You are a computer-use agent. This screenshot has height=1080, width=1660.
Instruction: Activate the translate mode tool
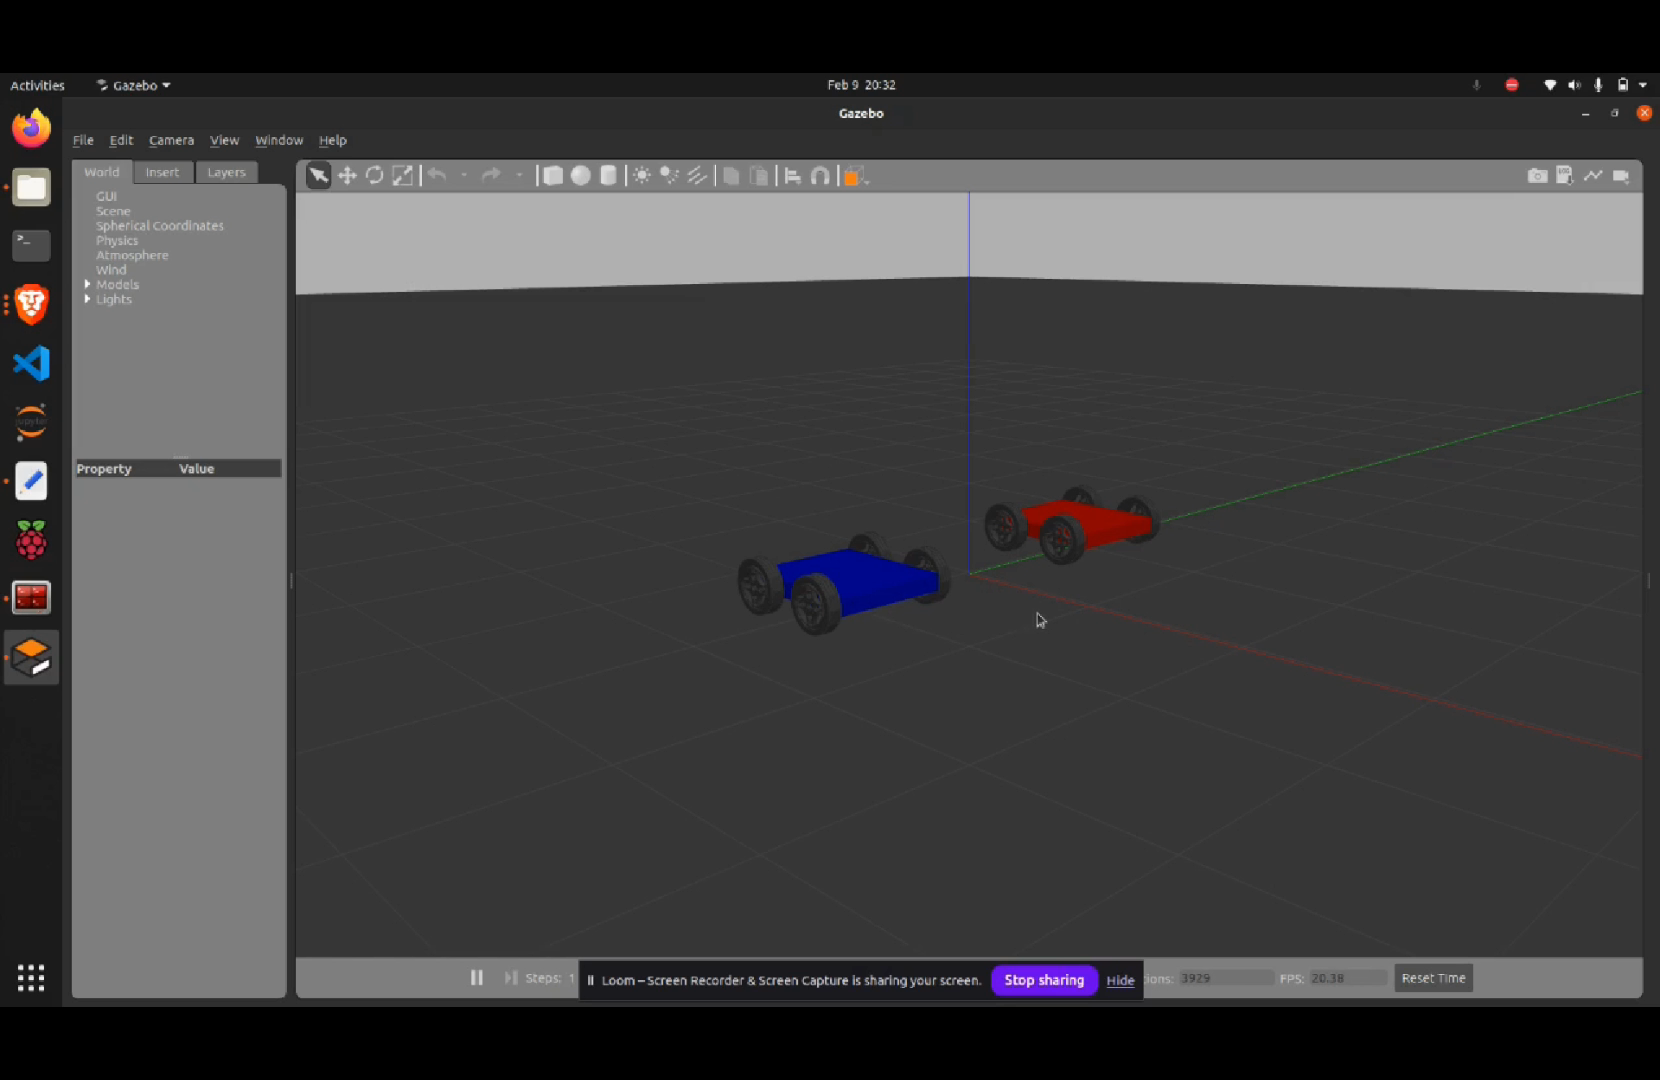tap(347, 176)
